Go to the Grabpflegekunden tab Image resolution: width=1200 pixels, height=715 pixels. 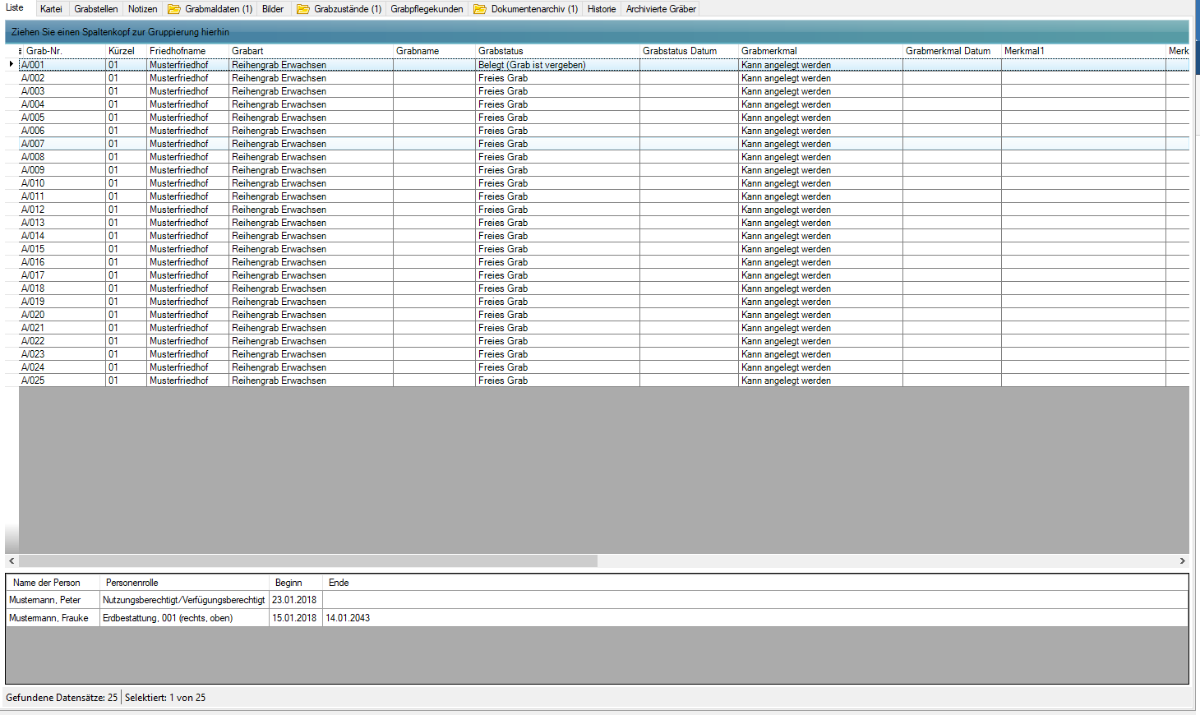click(427, 9)
